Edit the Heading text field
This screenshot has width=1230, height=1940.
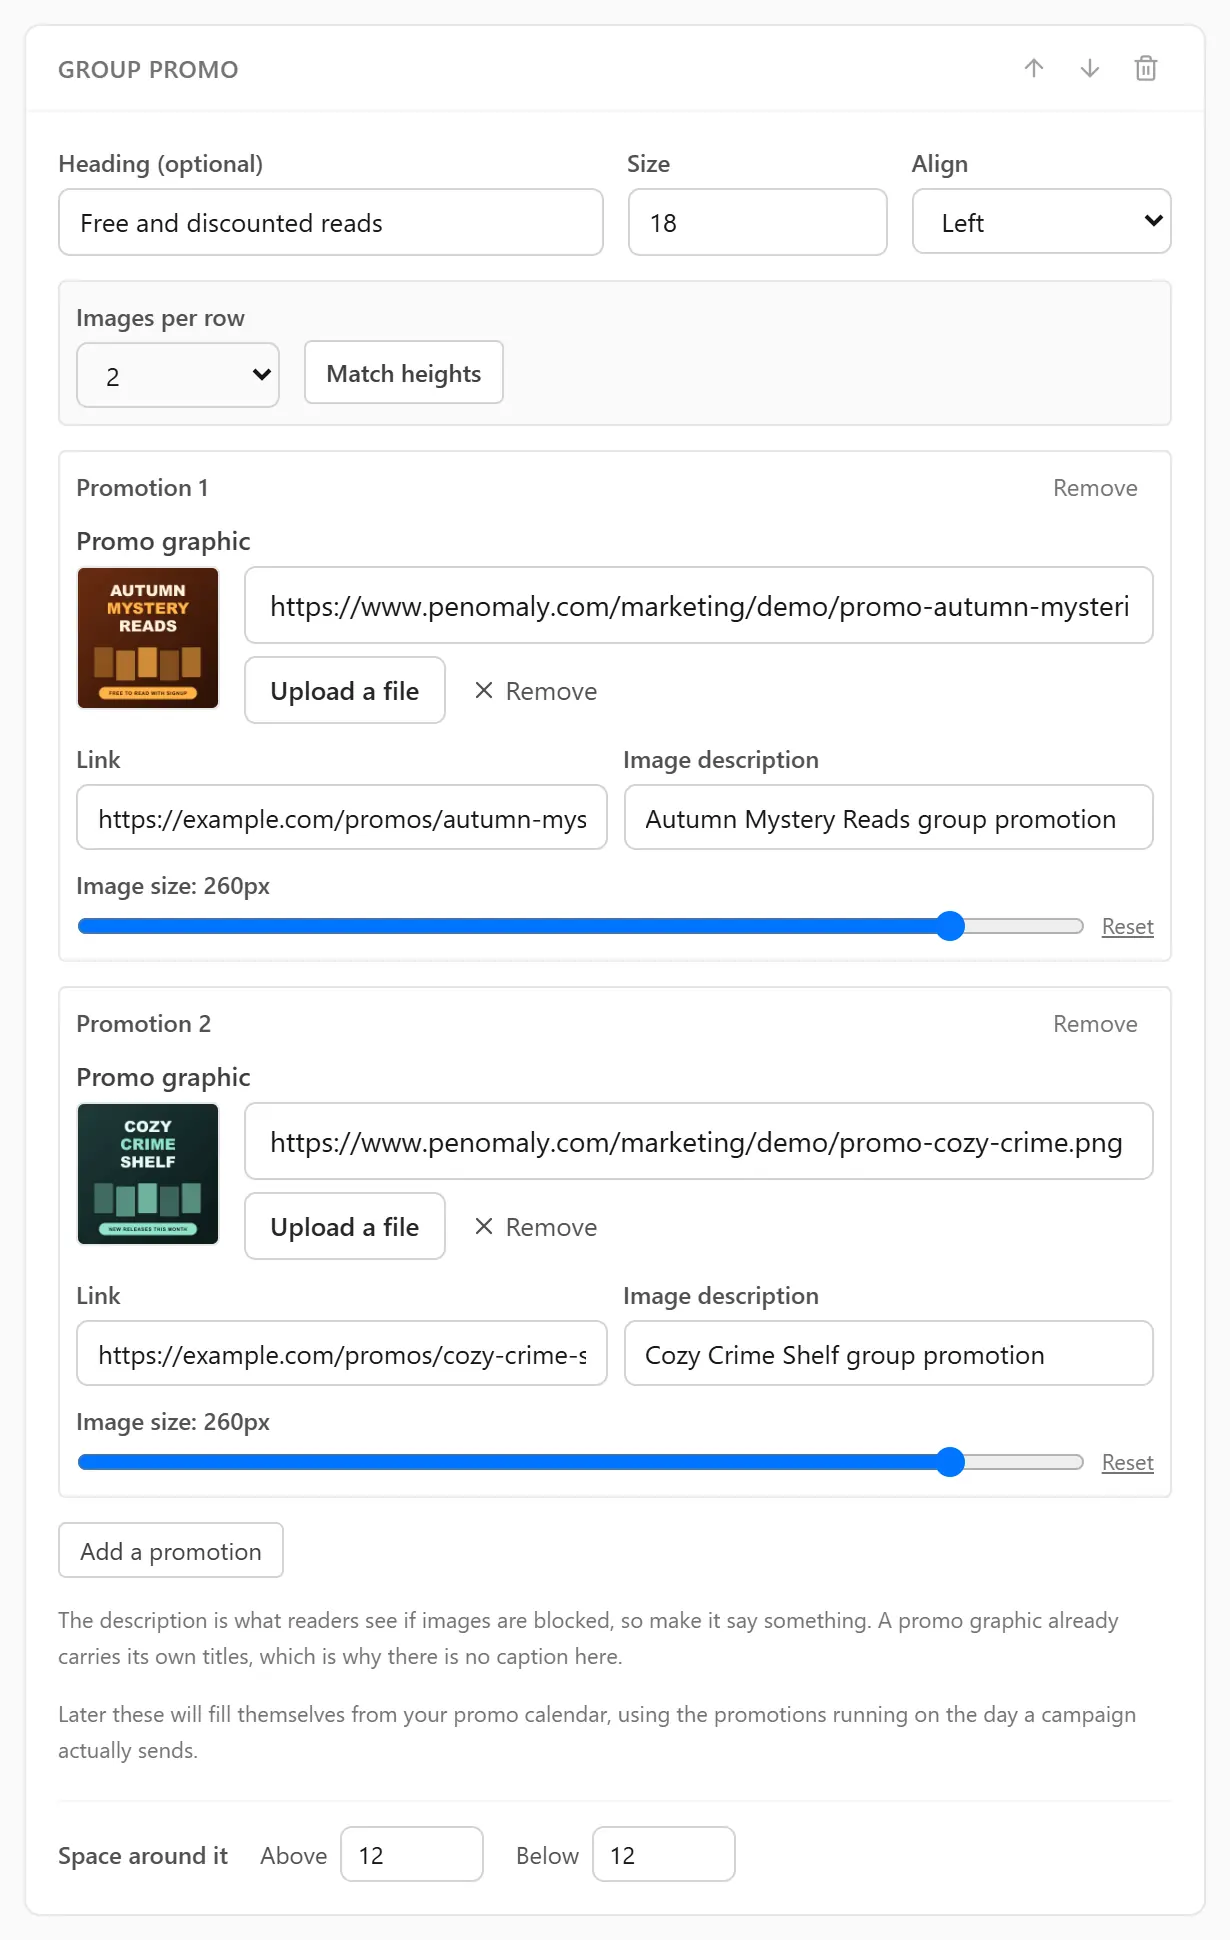point(331,222)
